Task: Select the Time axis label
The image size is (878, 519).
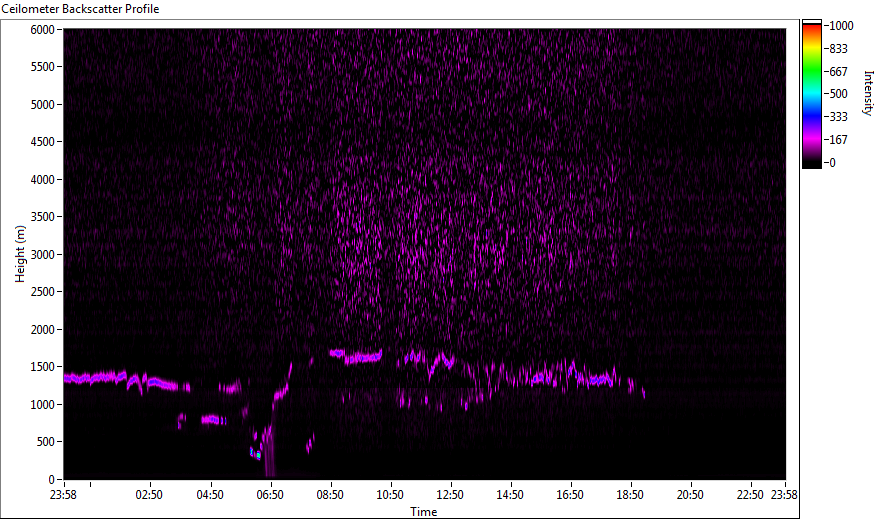Action: click(424, 511)
